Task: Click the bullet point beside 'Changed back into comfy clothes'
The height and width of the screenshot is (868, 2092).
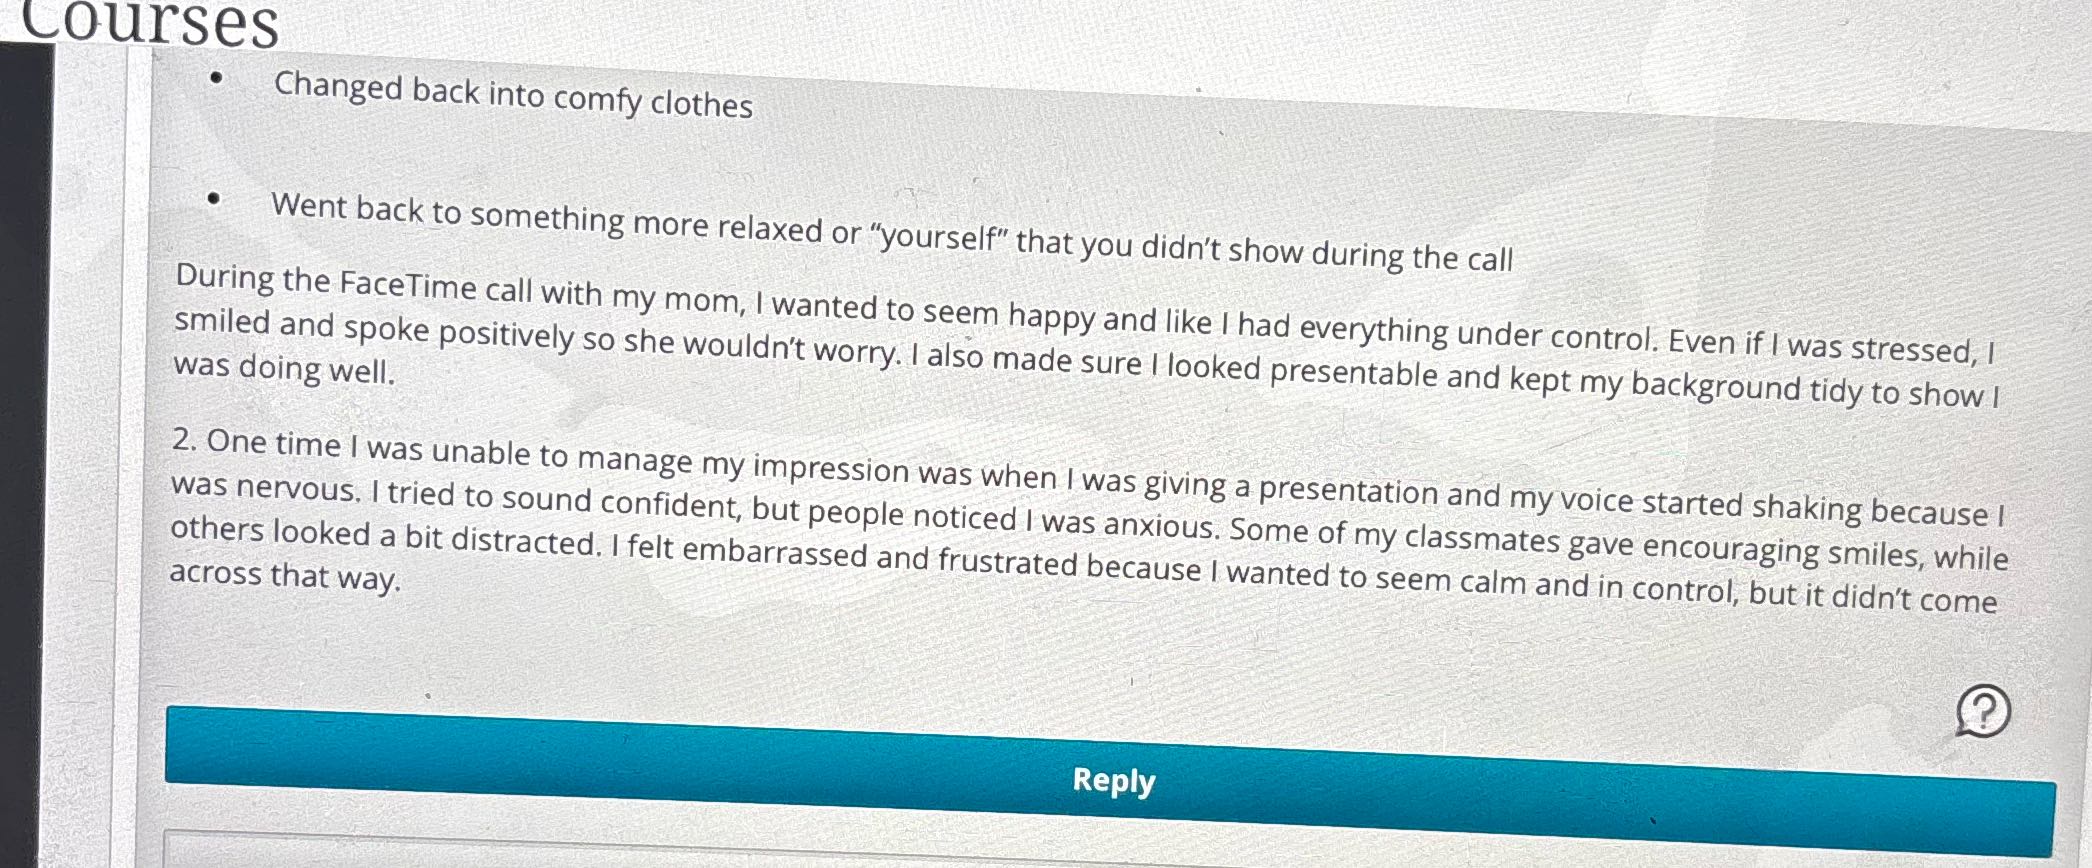Action: [216, 77]
